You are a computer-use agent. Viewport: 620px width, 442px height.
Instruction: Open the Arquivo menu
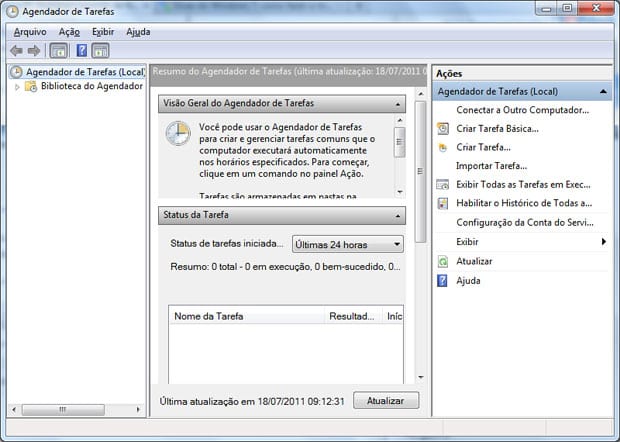click(x=30, y=32)
